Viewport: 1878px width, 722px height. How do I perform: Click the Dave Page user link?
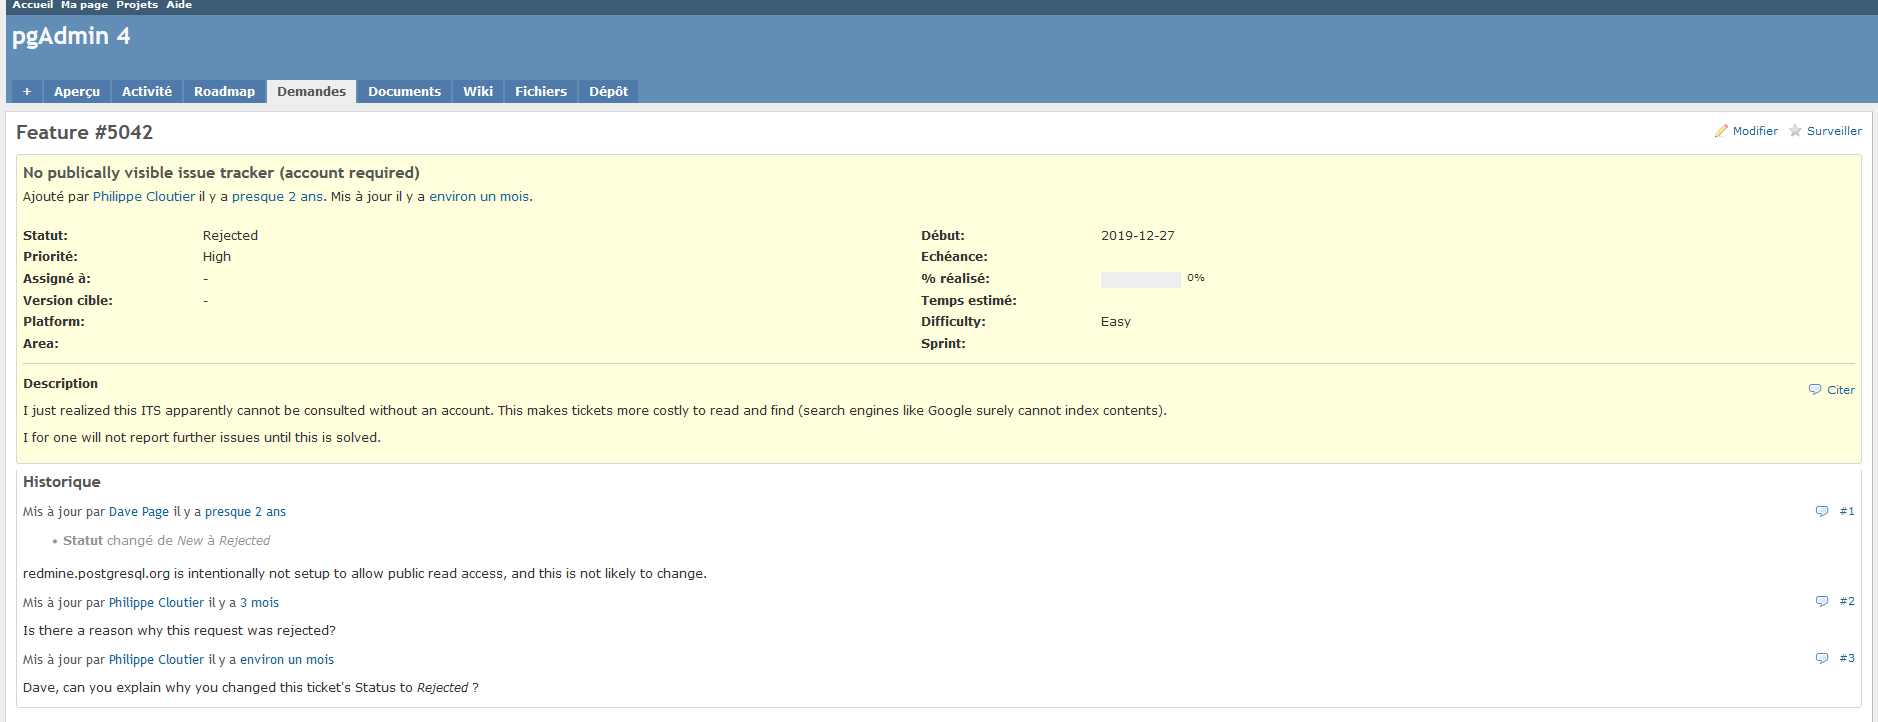tap(139, 512)
